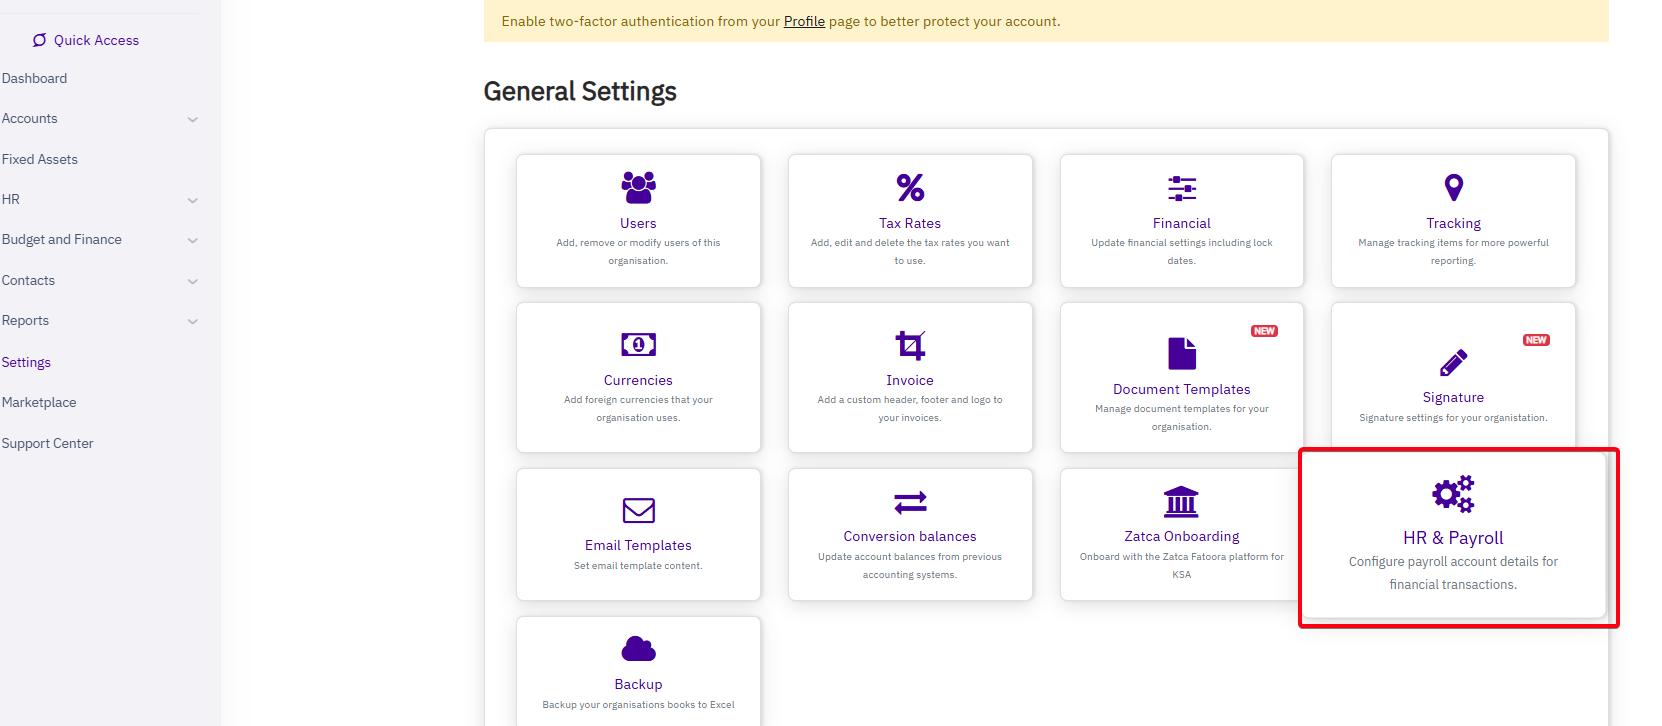Screen dimensions: 1662x726
Task: Open HR & Payroll gears icon
Action: (1453, 494)
